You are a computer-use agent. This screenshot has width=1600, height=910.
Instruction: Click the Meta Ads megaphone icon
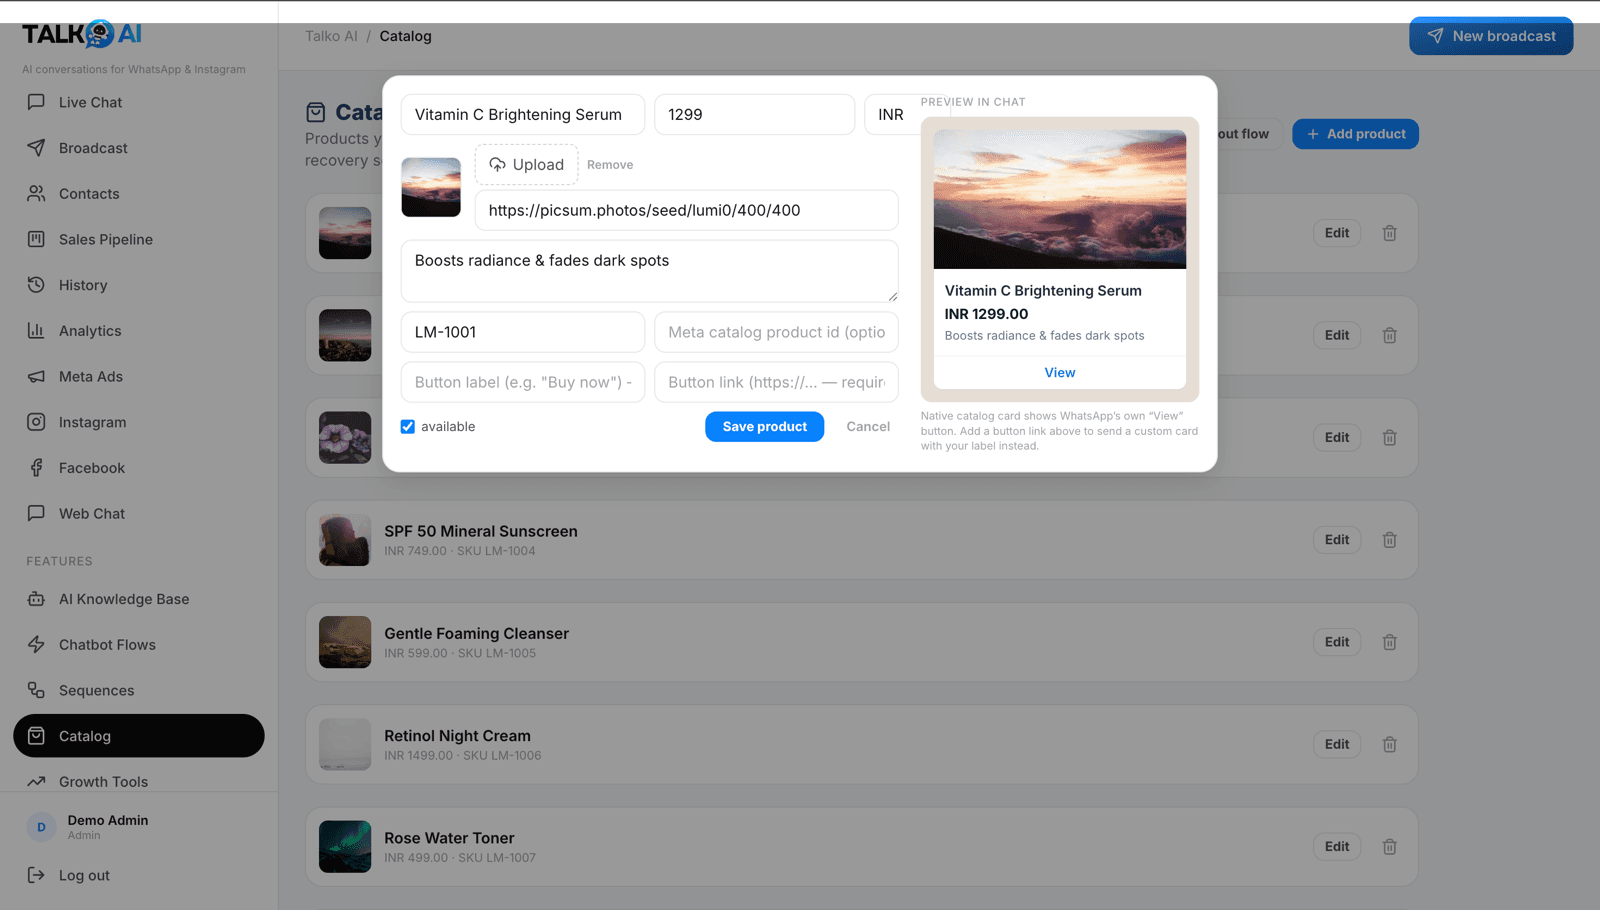[x=36, y=377]
